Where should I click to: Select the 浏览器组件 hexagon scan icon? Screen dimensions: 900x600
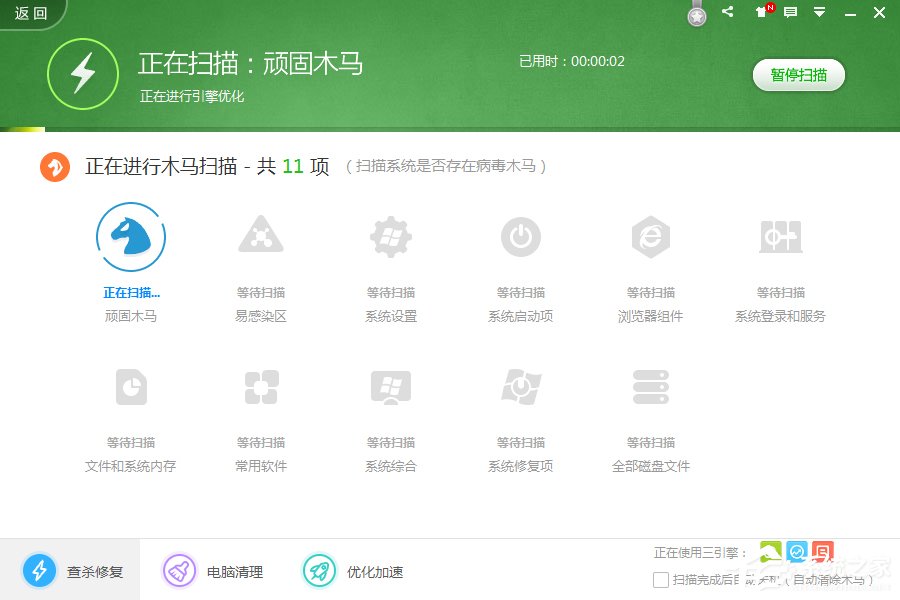650,237
